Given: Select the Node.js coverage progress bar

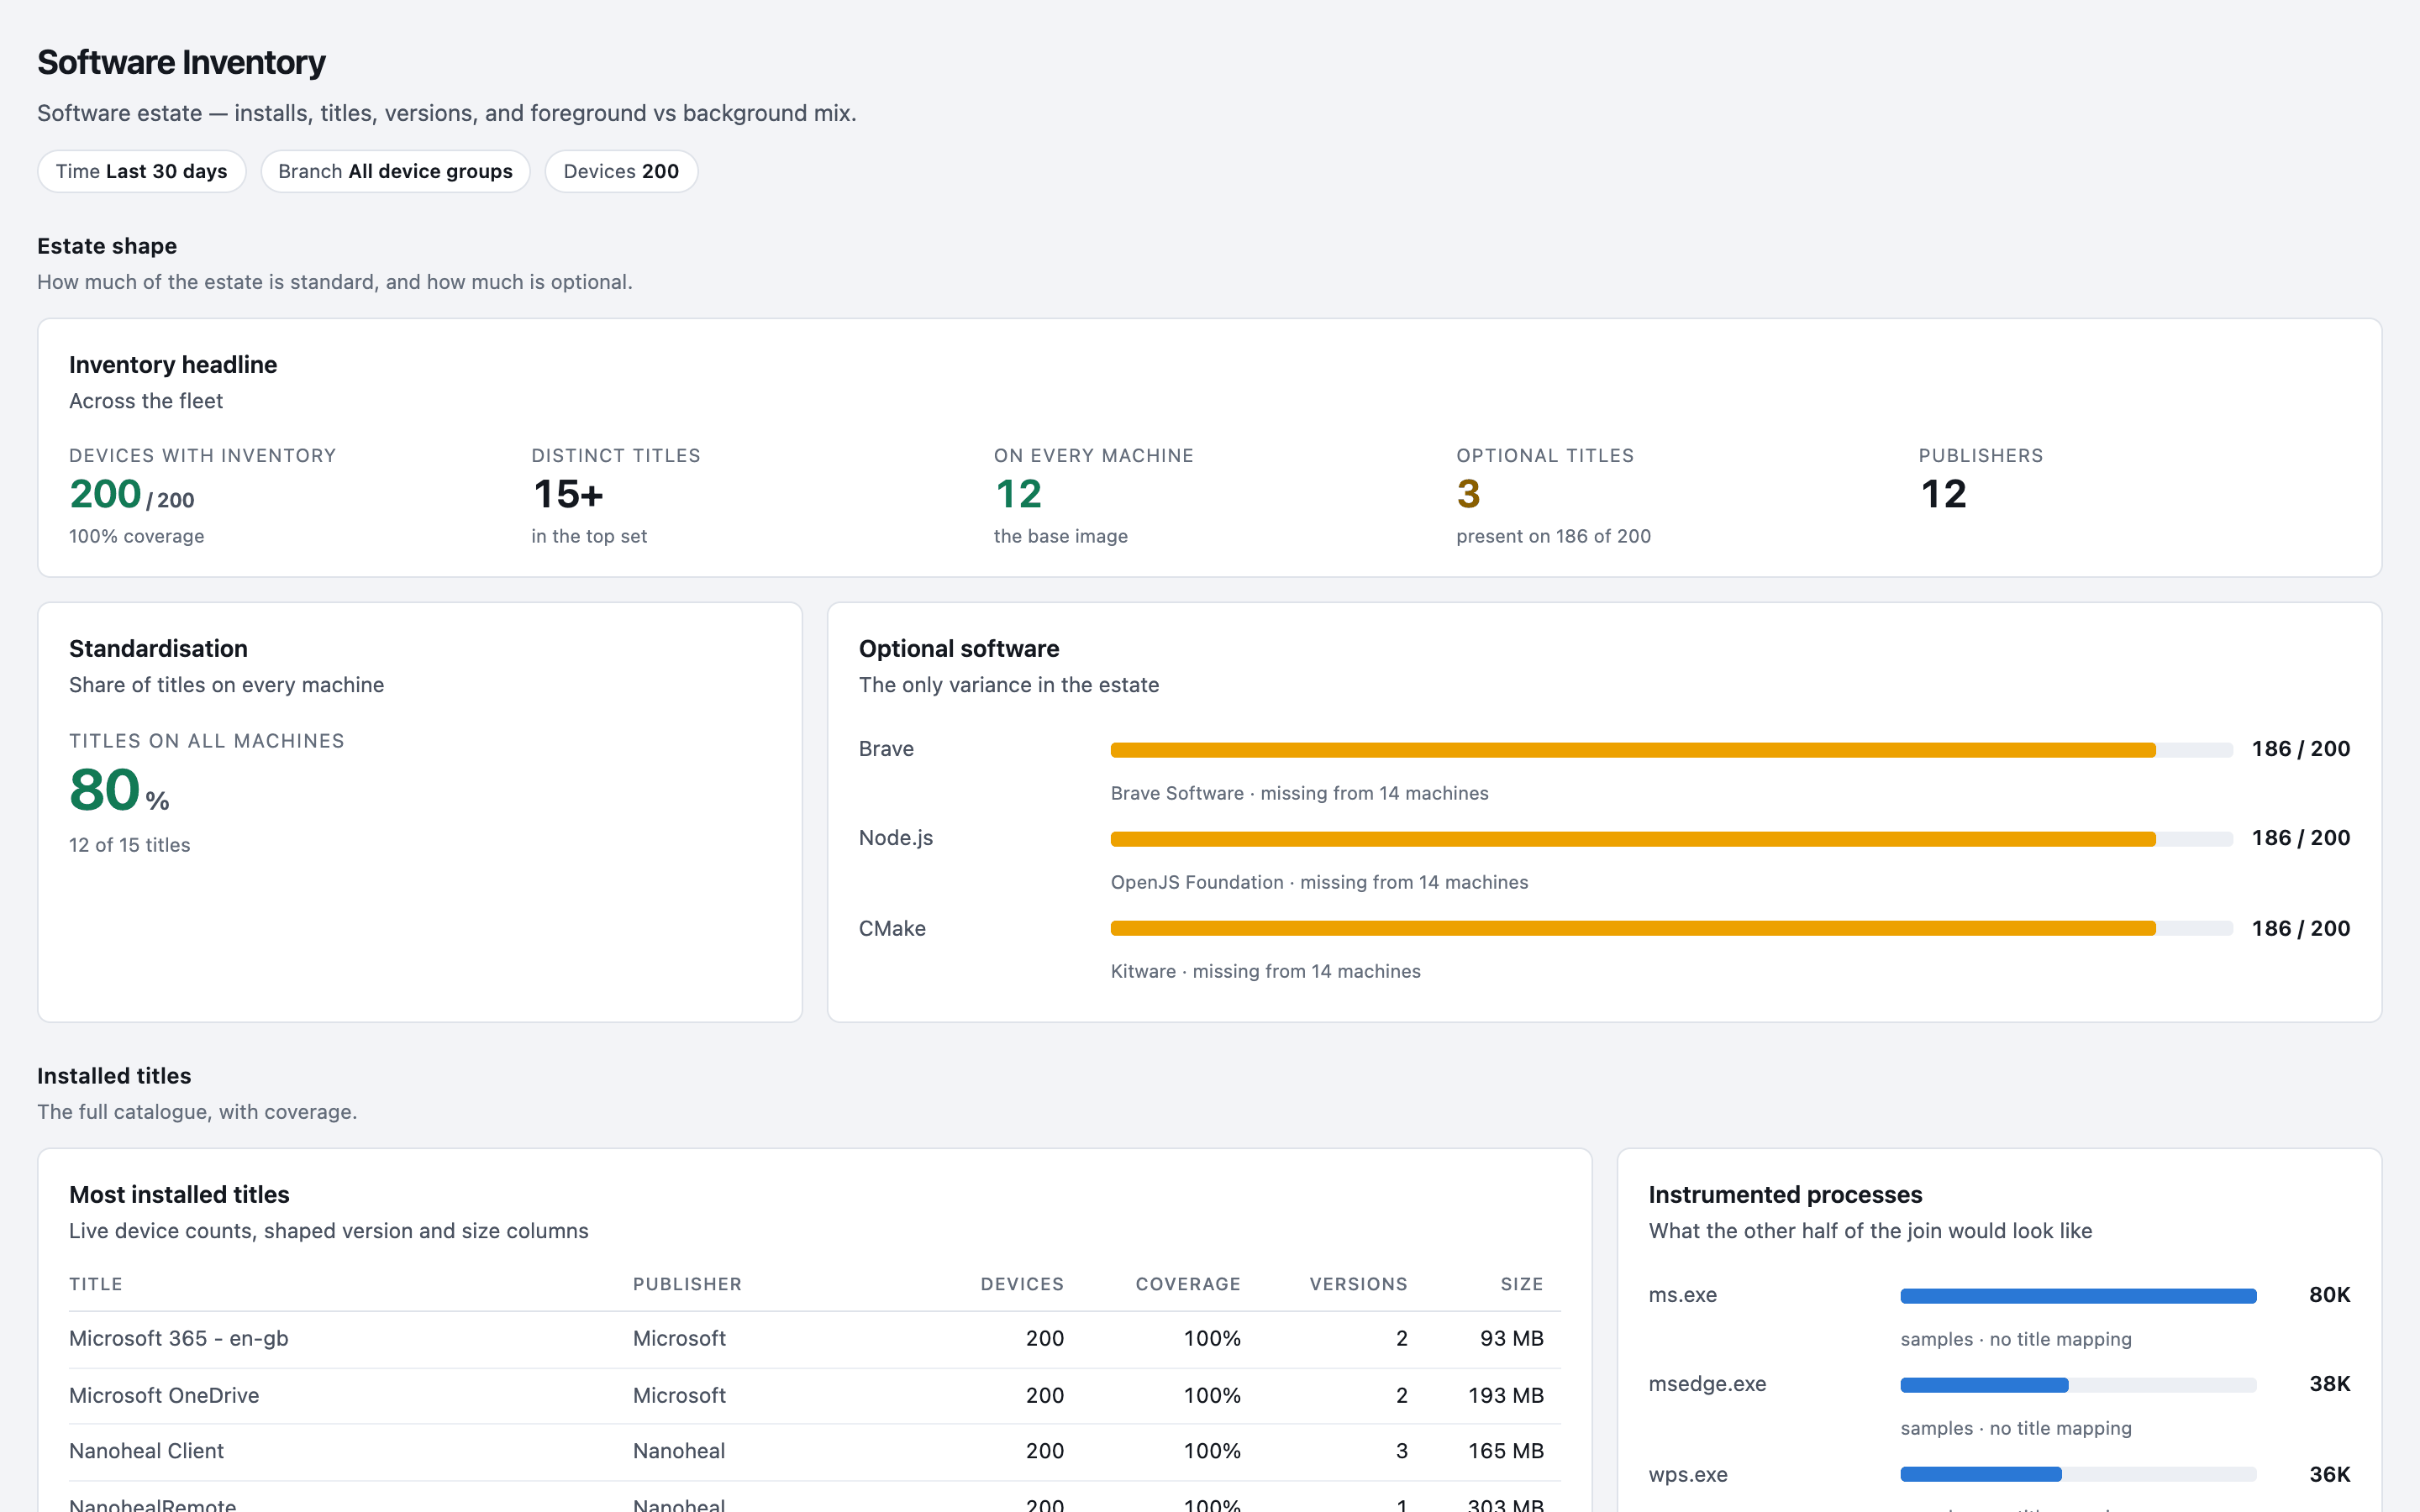Looking at the screenshot, I should tap(1671, 839).
